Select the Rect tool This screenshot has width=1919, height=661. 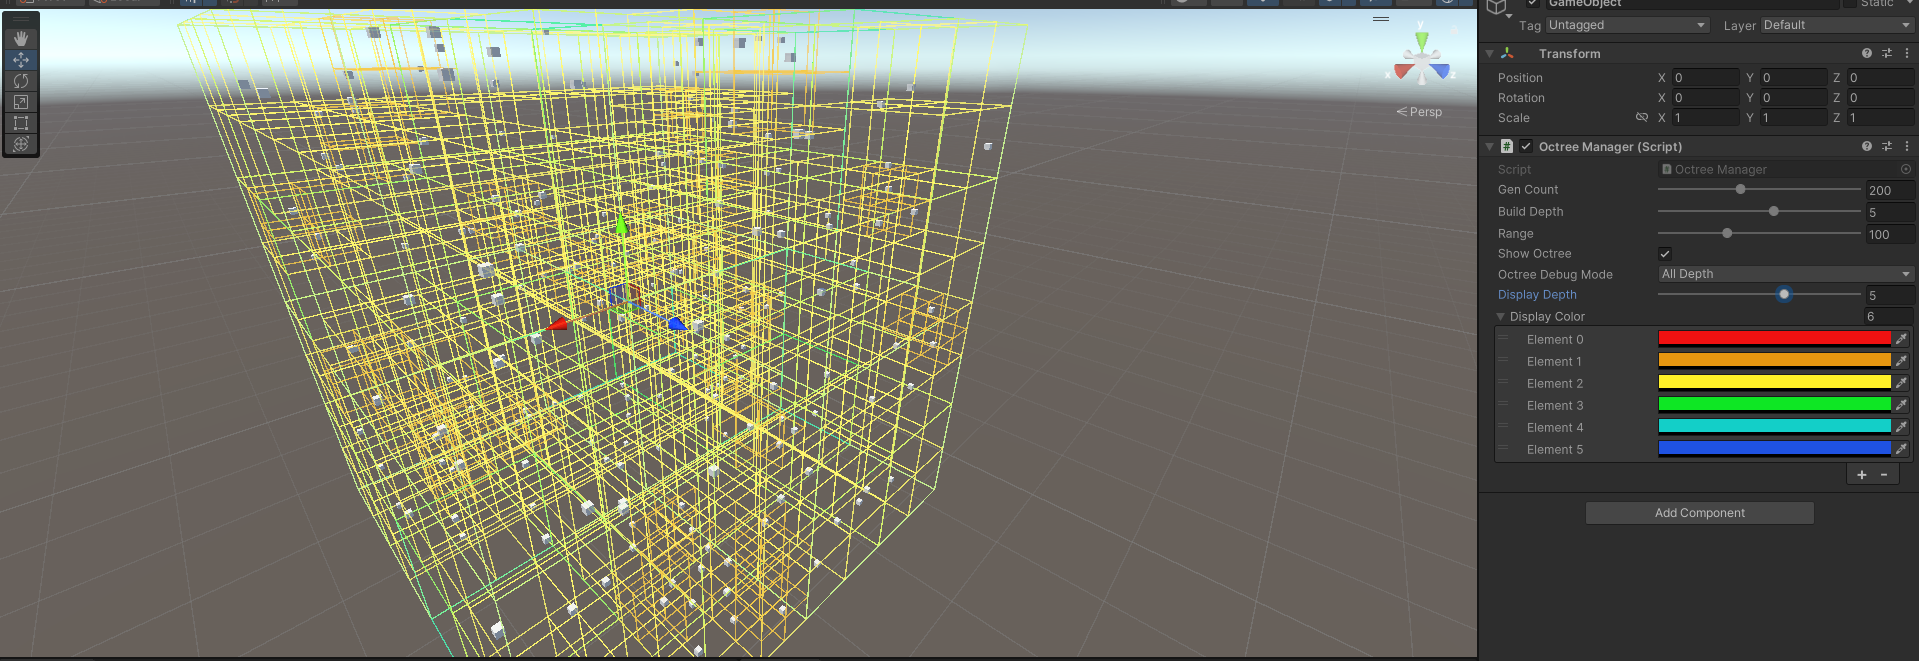tap(20, 123)
